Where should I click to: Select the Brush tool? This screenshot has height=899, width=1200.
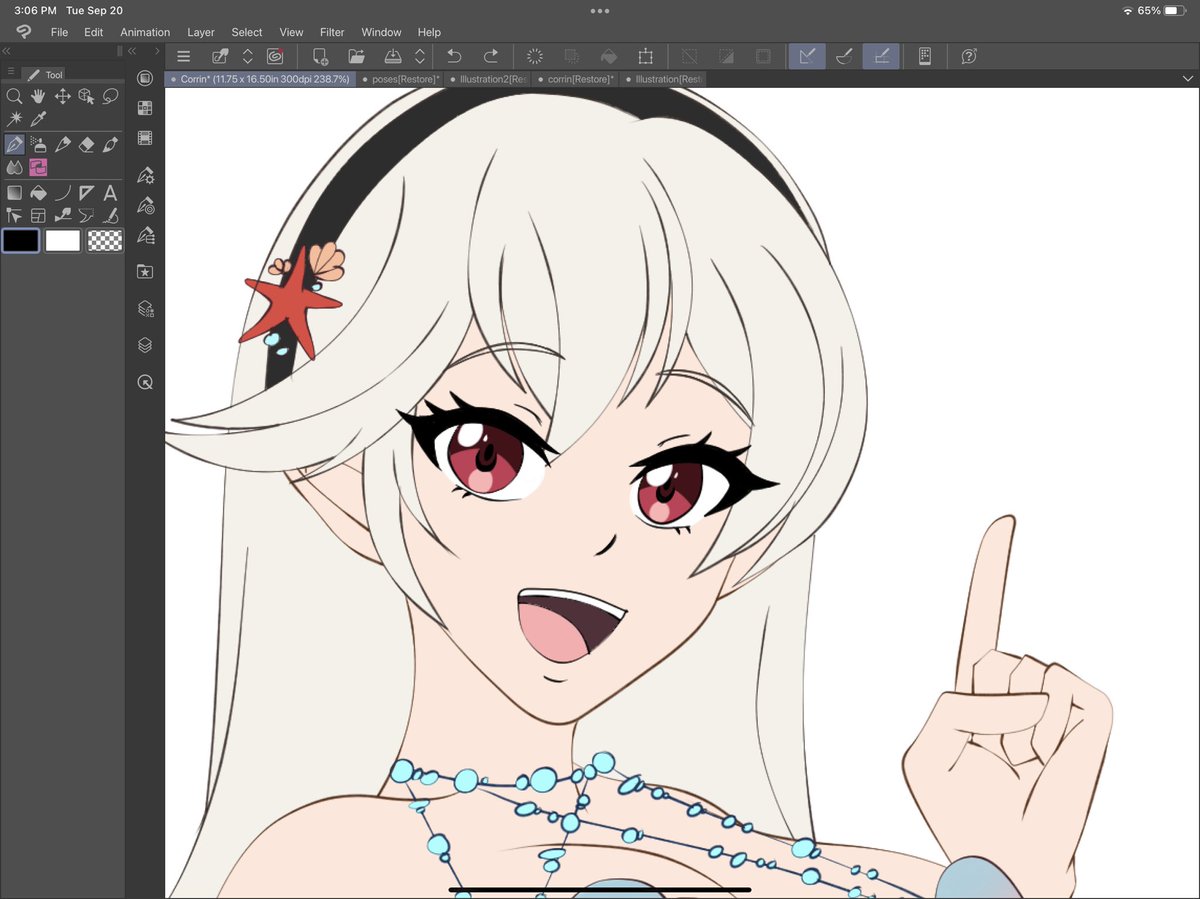pos(110,145)
